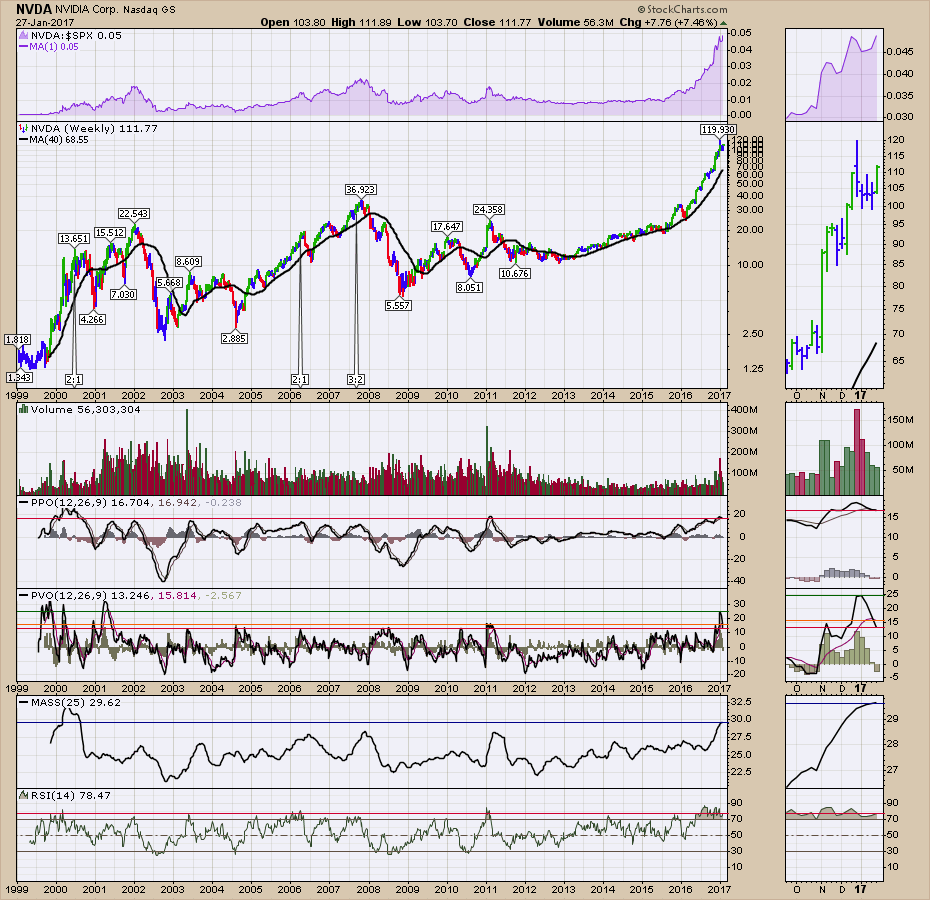
Task: Select the NVDA ticker symbol in the title
Action: click(x=34, y=9)
